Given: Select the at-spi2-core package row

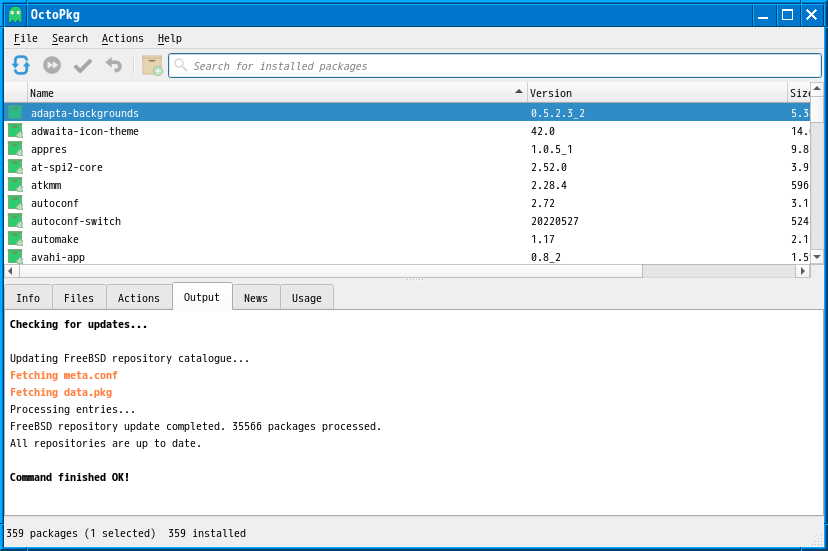Looking at the screenshot, I should (x=270, y=167).
